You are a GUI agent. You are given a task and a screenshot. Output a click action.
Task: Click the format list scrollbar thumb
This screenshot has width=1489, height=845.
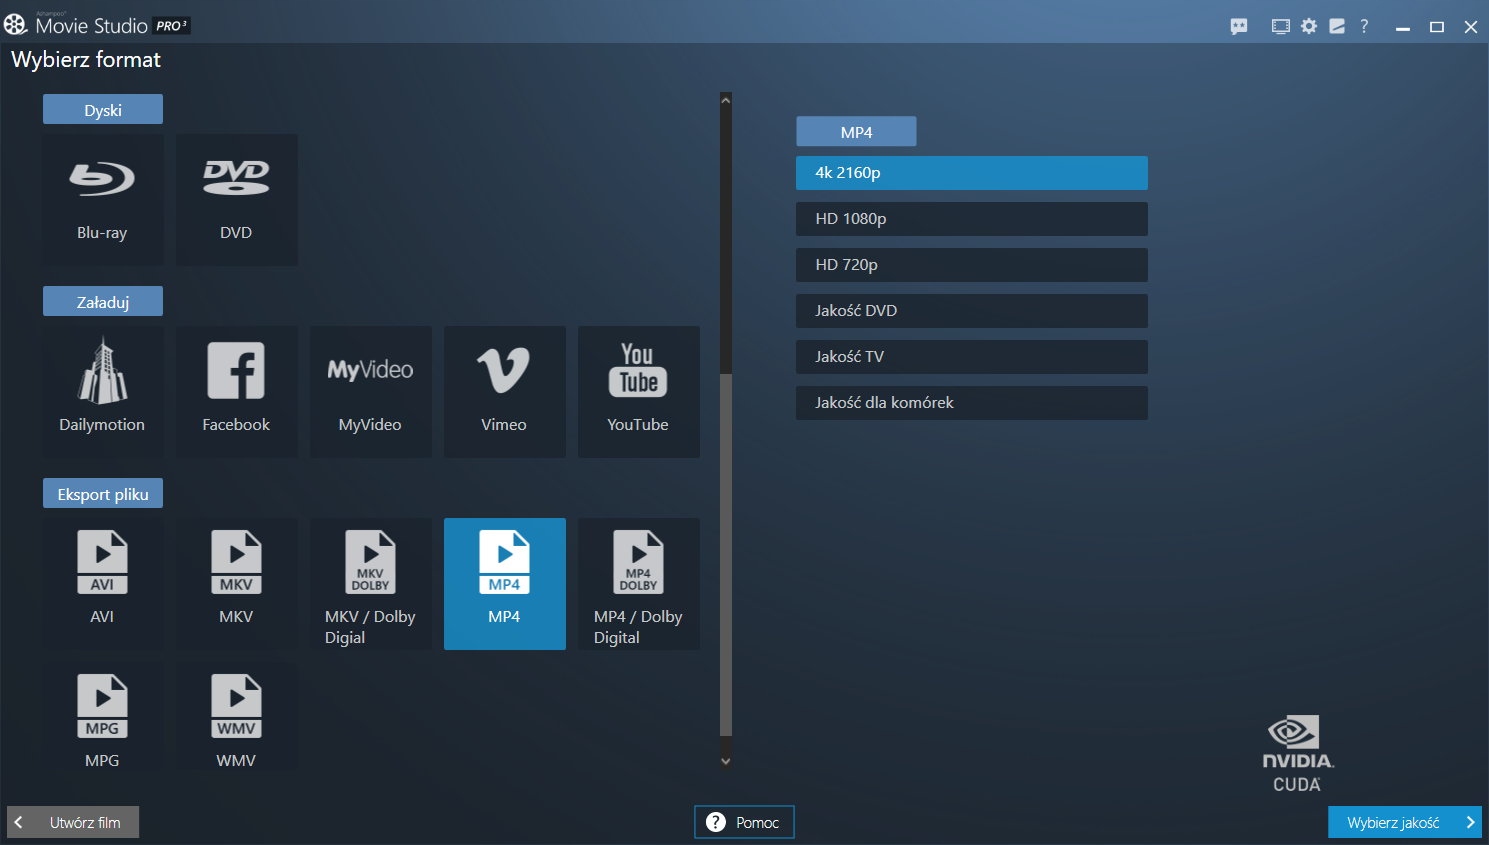tap(726, 555)
